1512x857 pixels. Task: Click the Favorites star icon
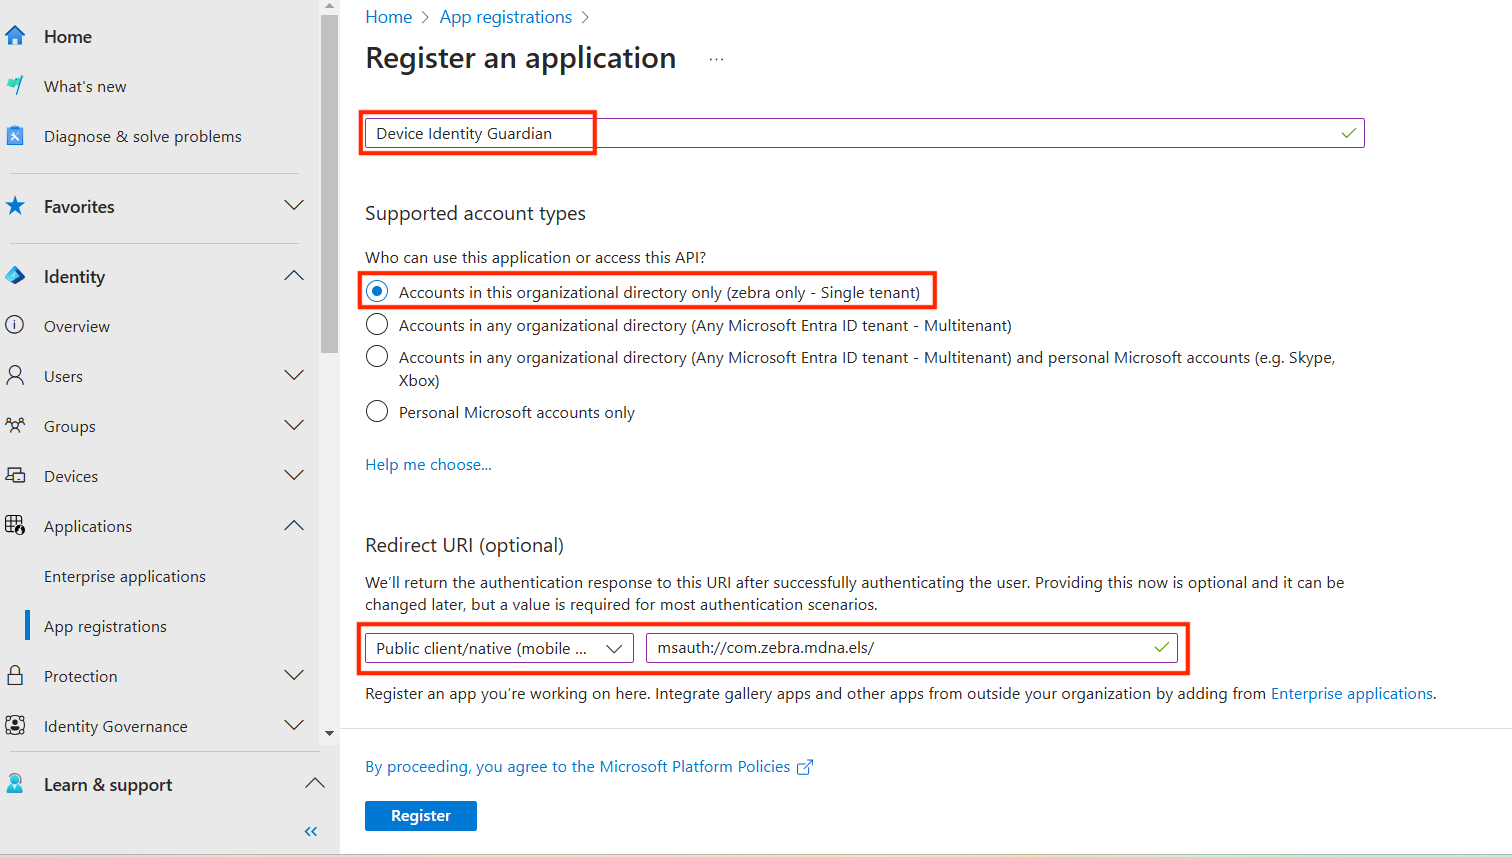click(15, 206)
